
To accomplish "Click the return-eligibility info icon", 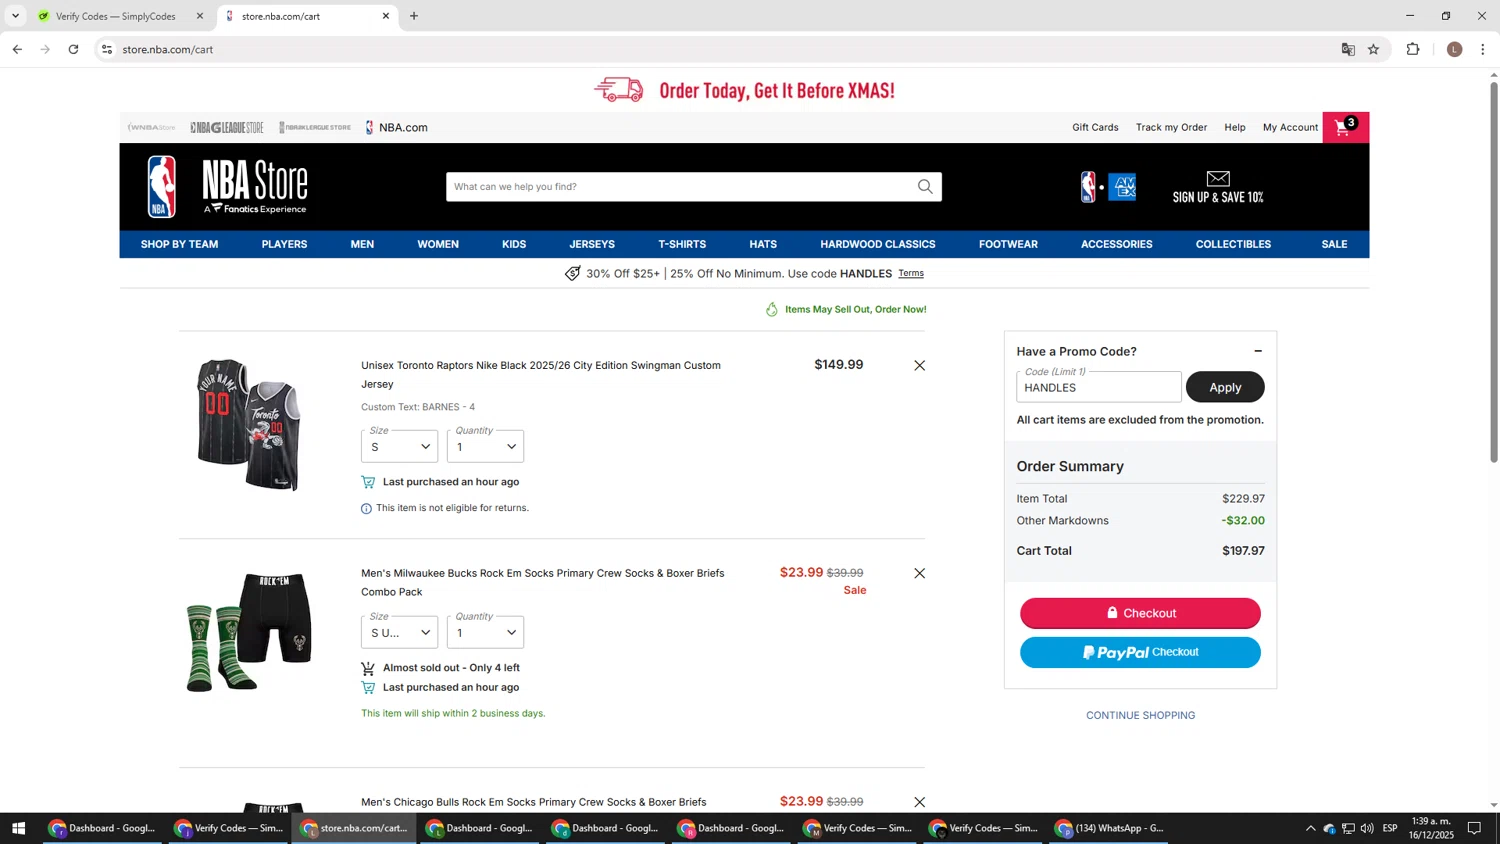I will pos(366,508).
